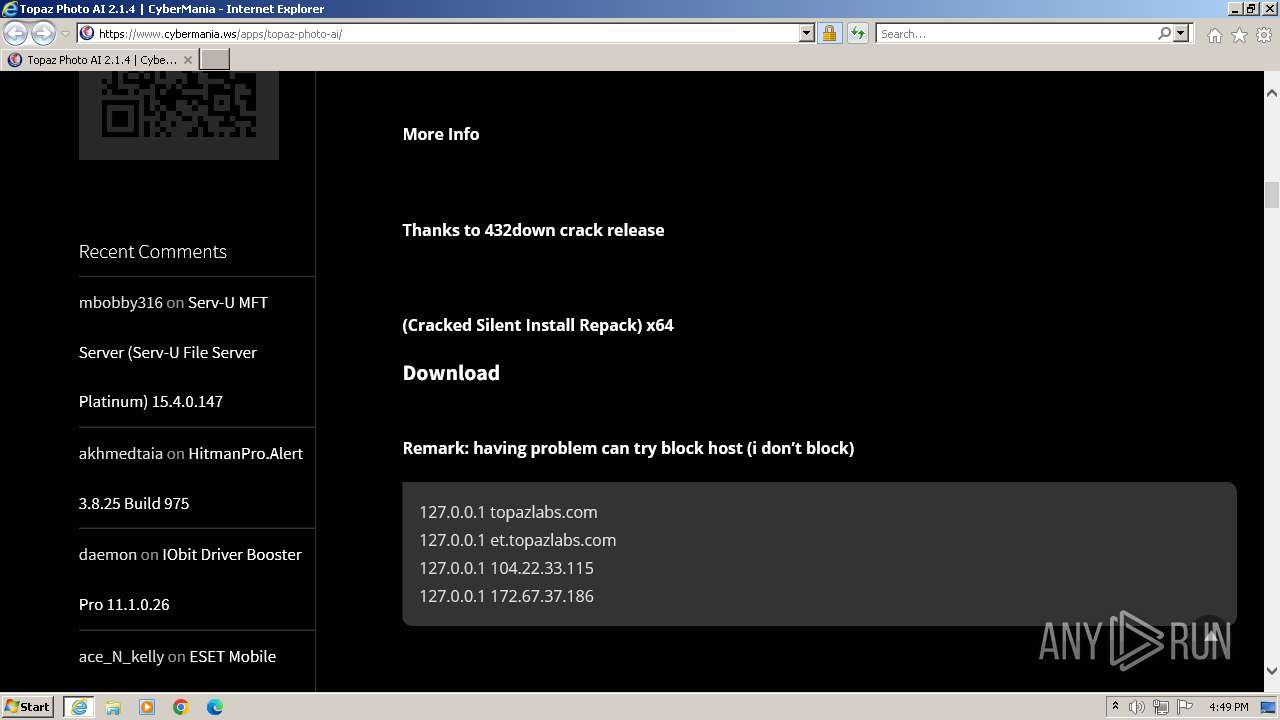This screenshot has height=720, width=1280.
Task: Click the network tray icon
Action: point(1161,707)
